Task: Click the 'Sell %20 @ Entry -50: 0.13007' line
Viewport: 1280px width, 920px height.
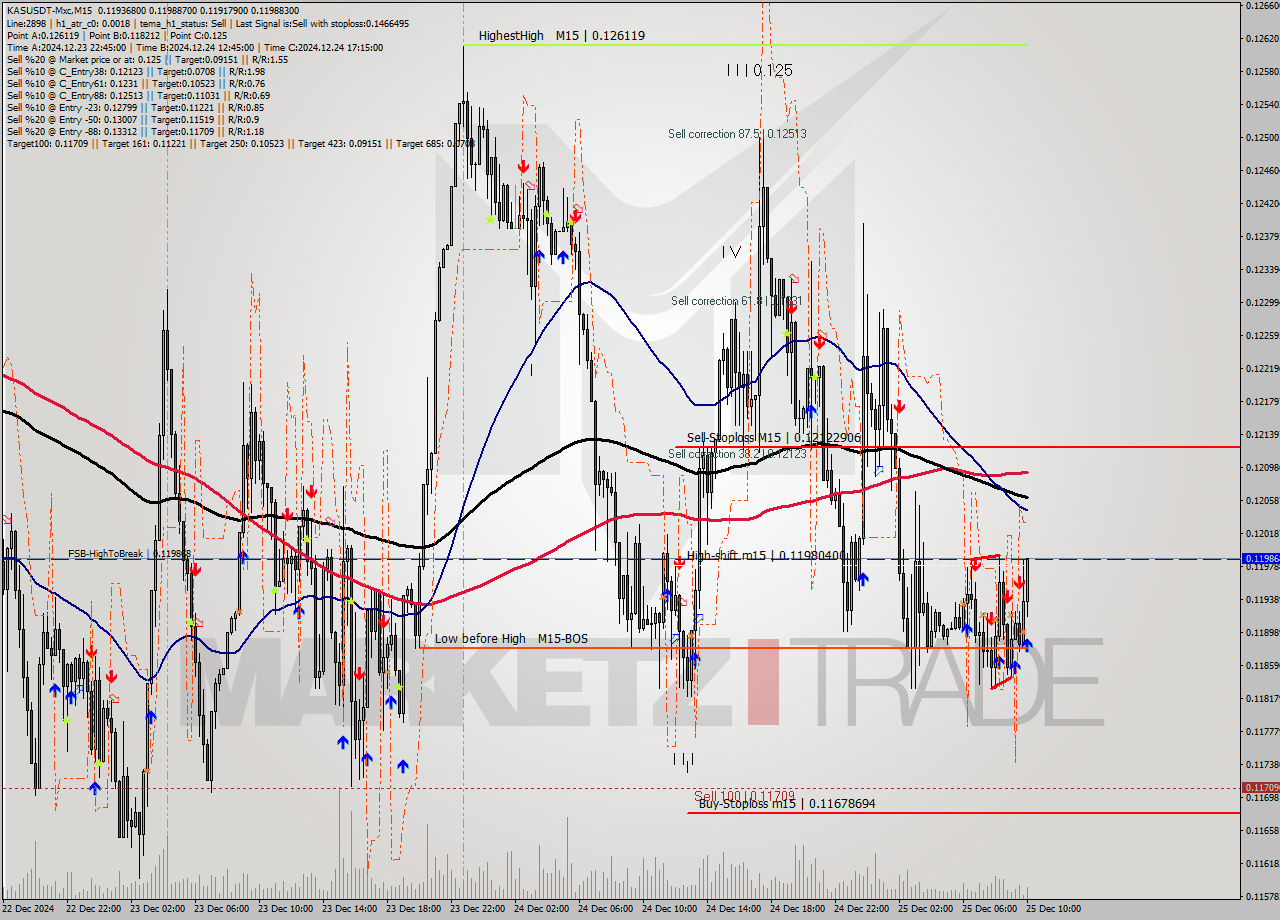Action: [x=133, y=119]
